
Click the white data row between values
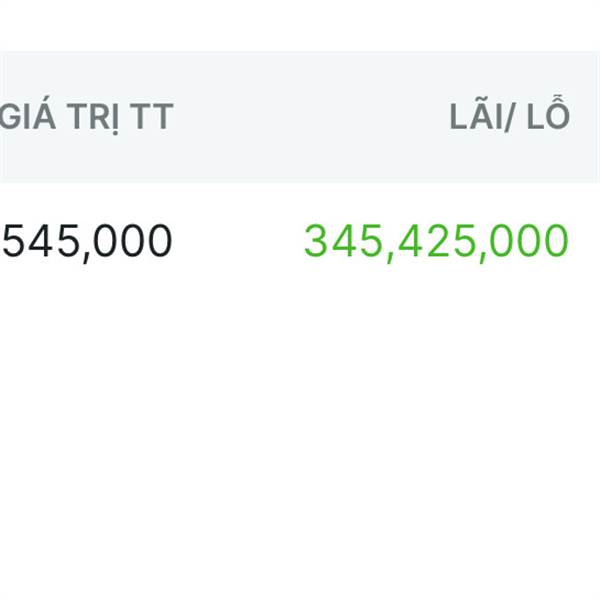(238, 242)
